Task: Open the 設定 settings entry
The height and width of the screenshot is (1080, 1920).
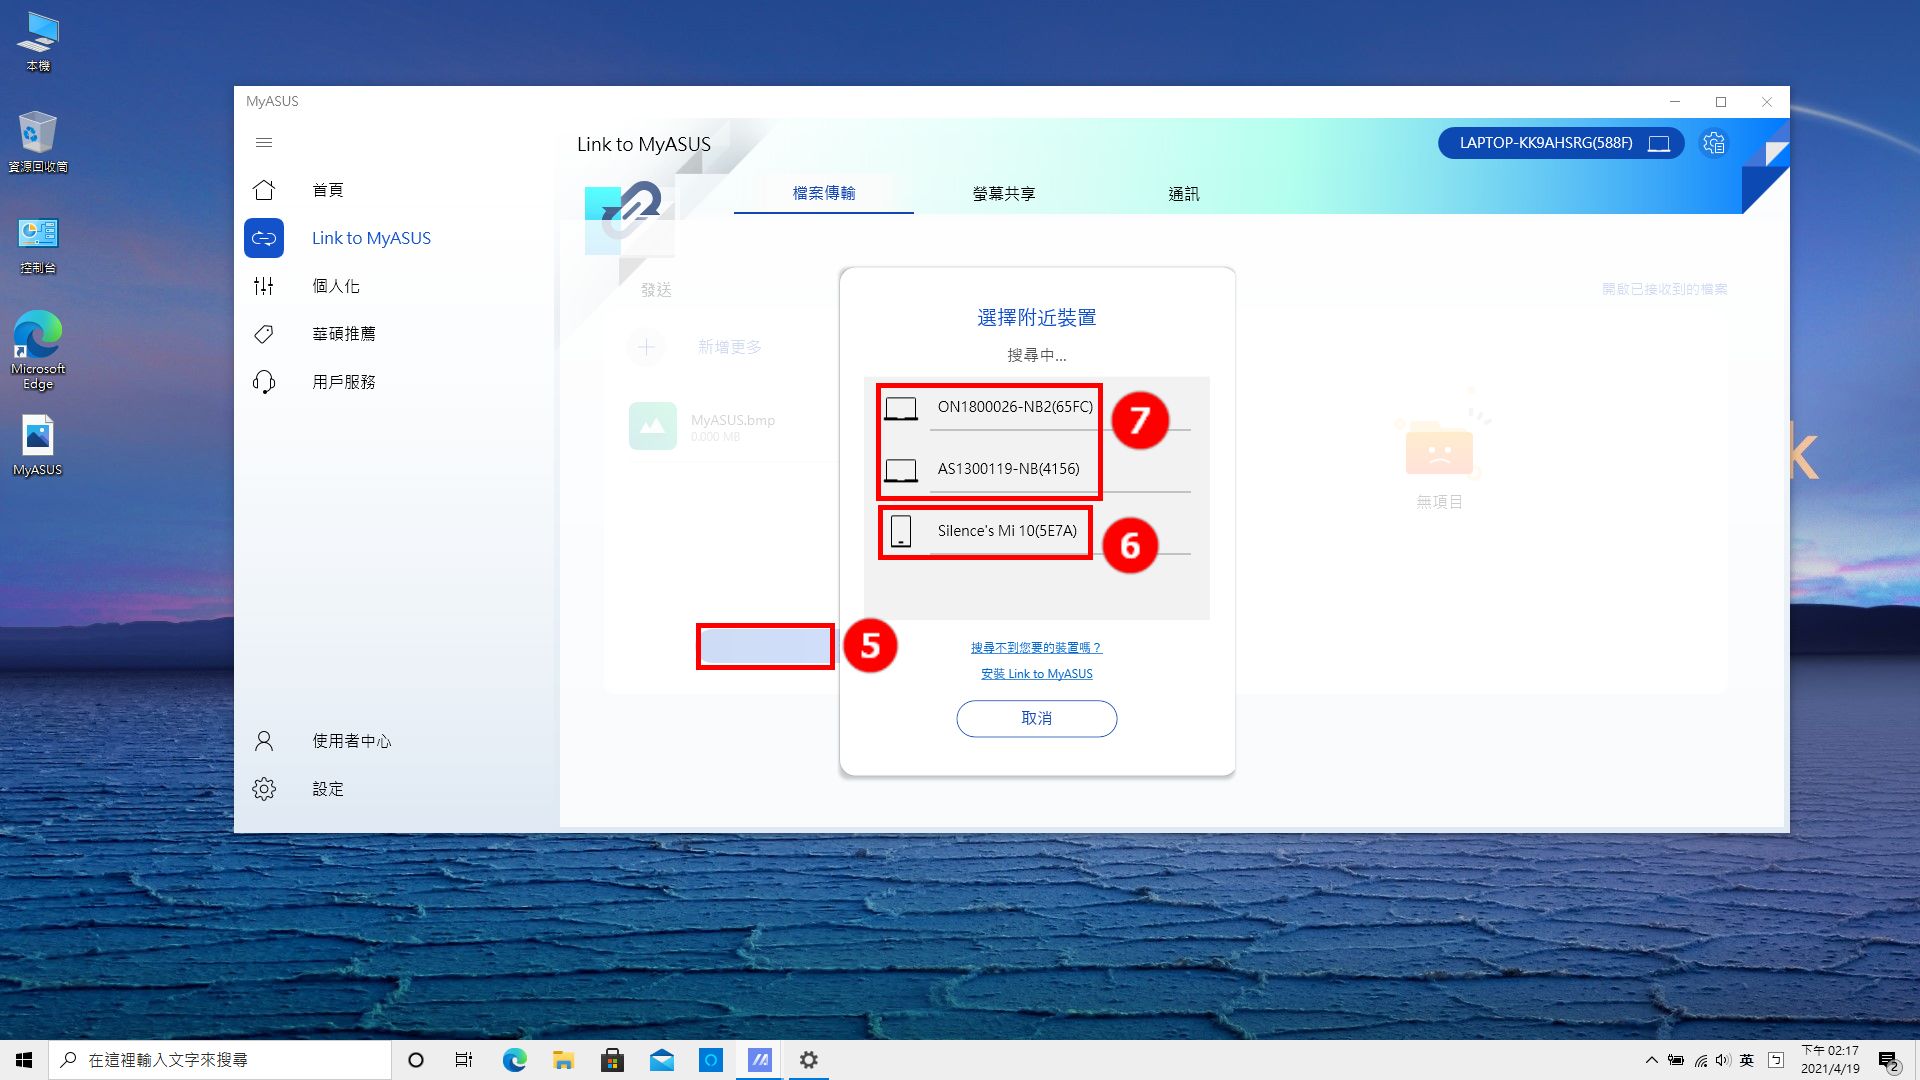Action: point(328,789)
